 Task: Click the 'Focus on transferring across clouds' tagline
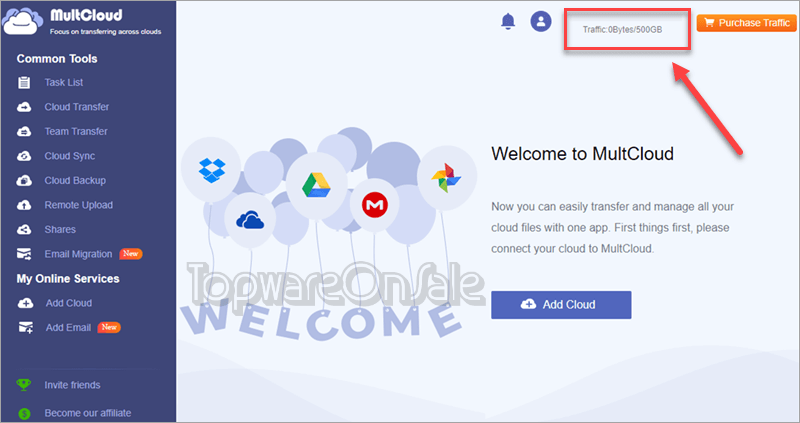[x=106, y=32]
